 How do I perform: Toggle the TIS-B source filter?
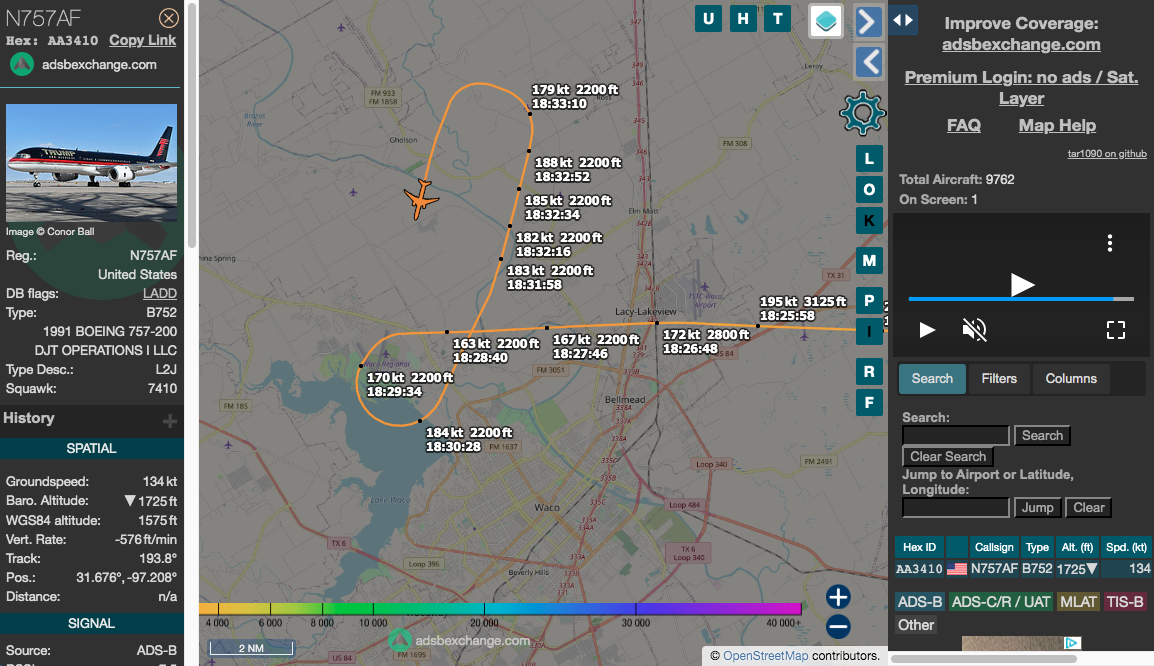1125,602
